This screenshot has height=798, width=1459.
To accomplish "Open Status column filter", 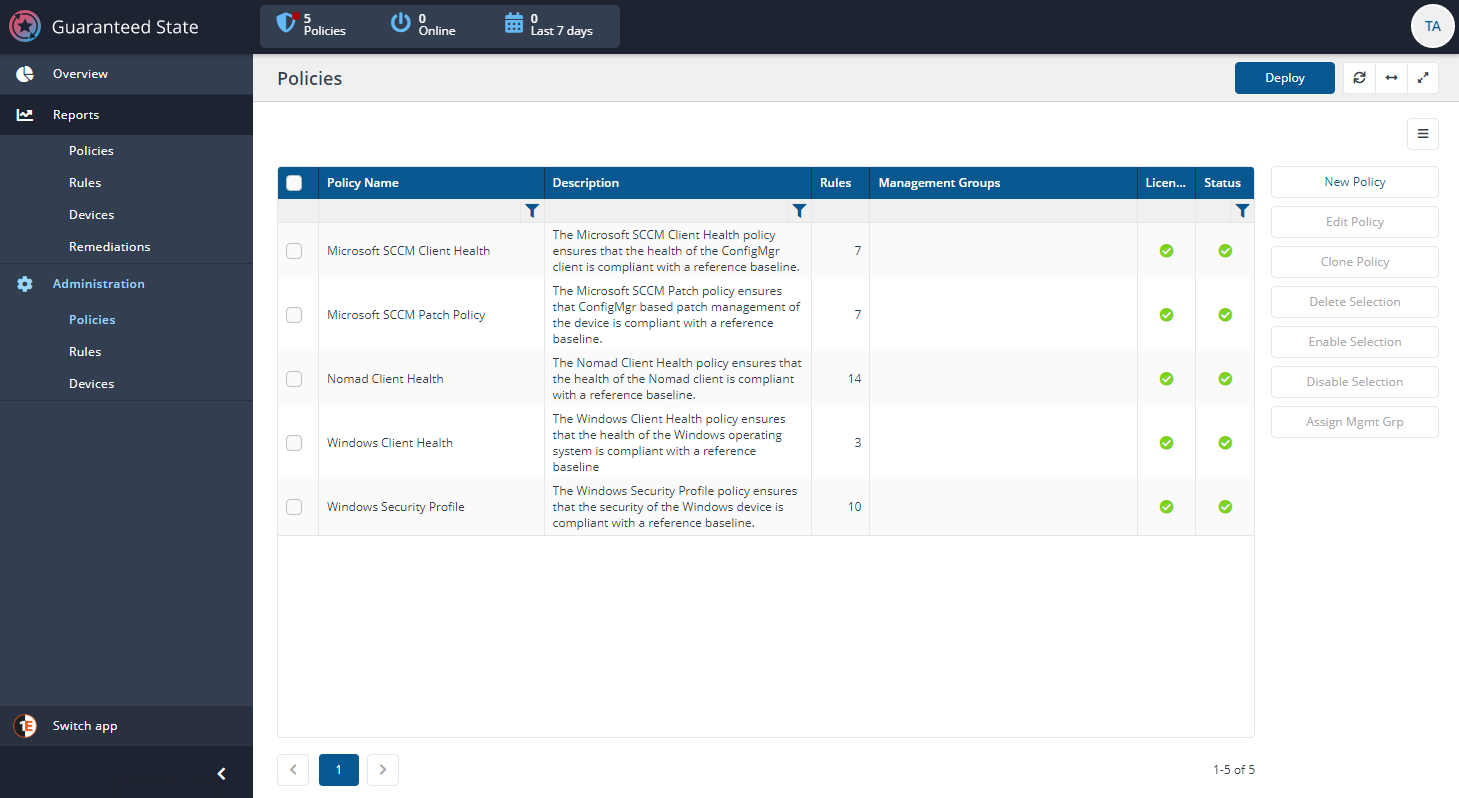I will pyautogui.click(x=1242, y=211).
